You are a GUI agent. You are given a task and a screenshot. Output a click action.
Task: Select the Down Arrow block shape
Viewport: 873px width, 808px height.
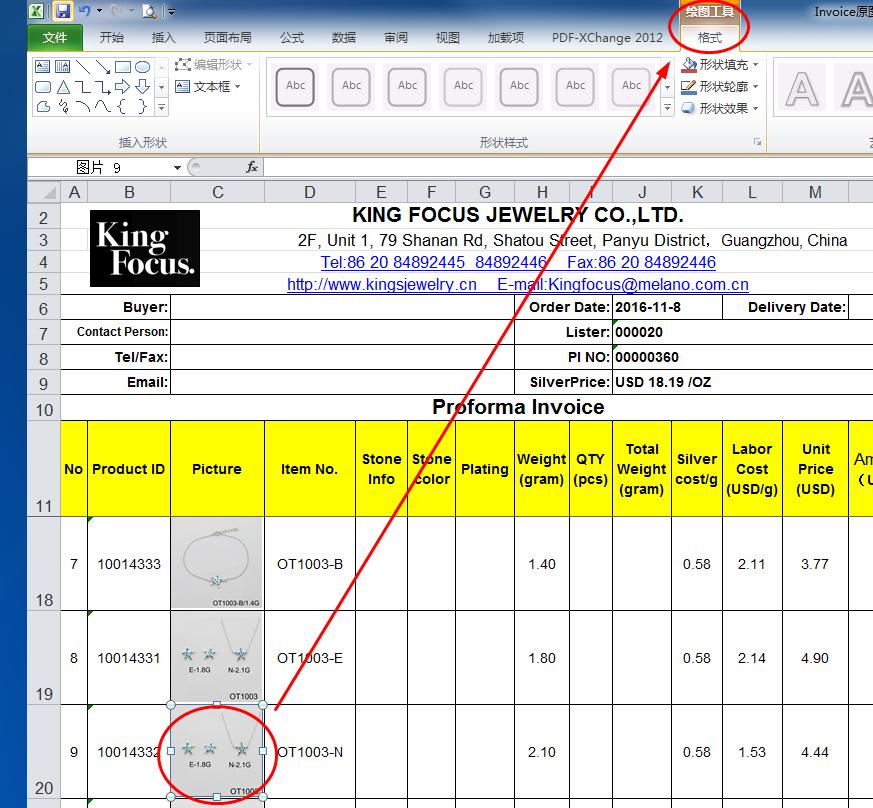143,87
